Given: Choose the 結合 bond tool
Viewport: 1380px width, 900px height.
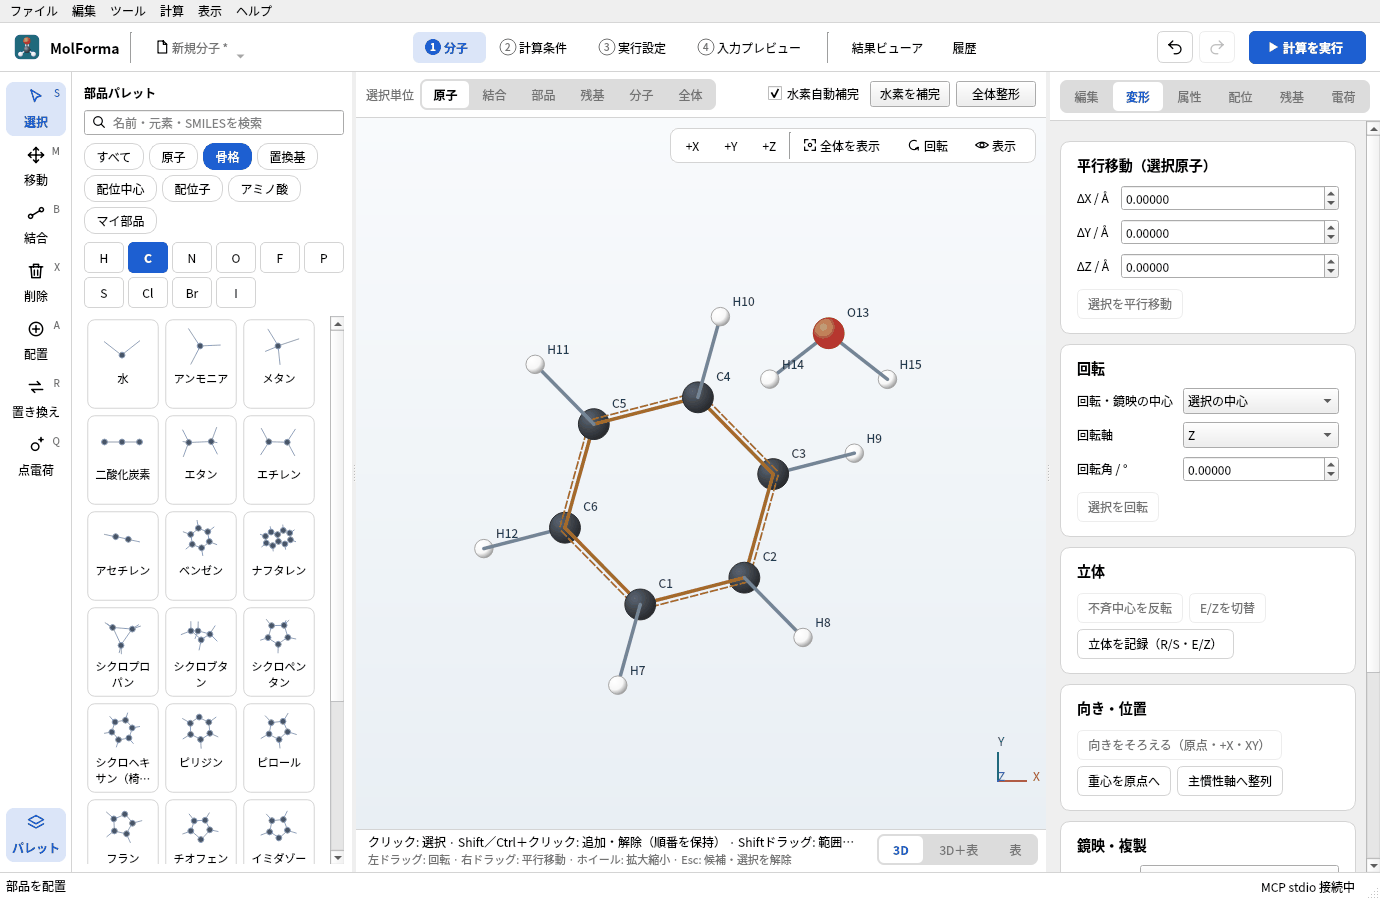Looking at the screenshot, I should (36, 224).
